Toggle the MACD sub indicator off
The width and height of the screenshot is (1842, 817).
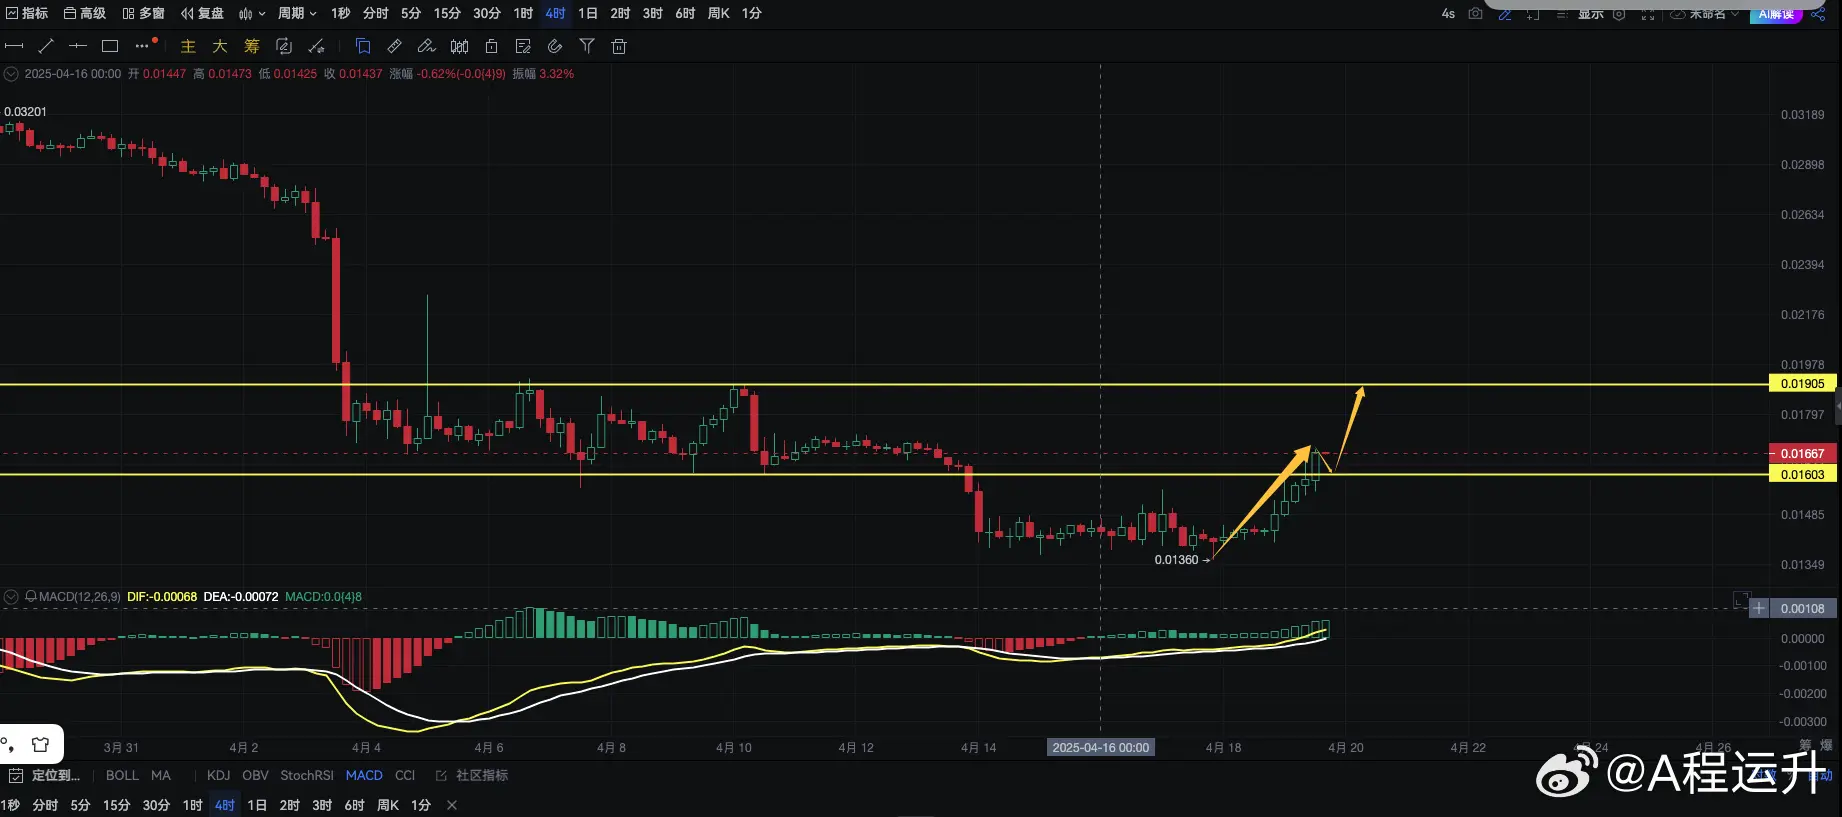(364, 775)
